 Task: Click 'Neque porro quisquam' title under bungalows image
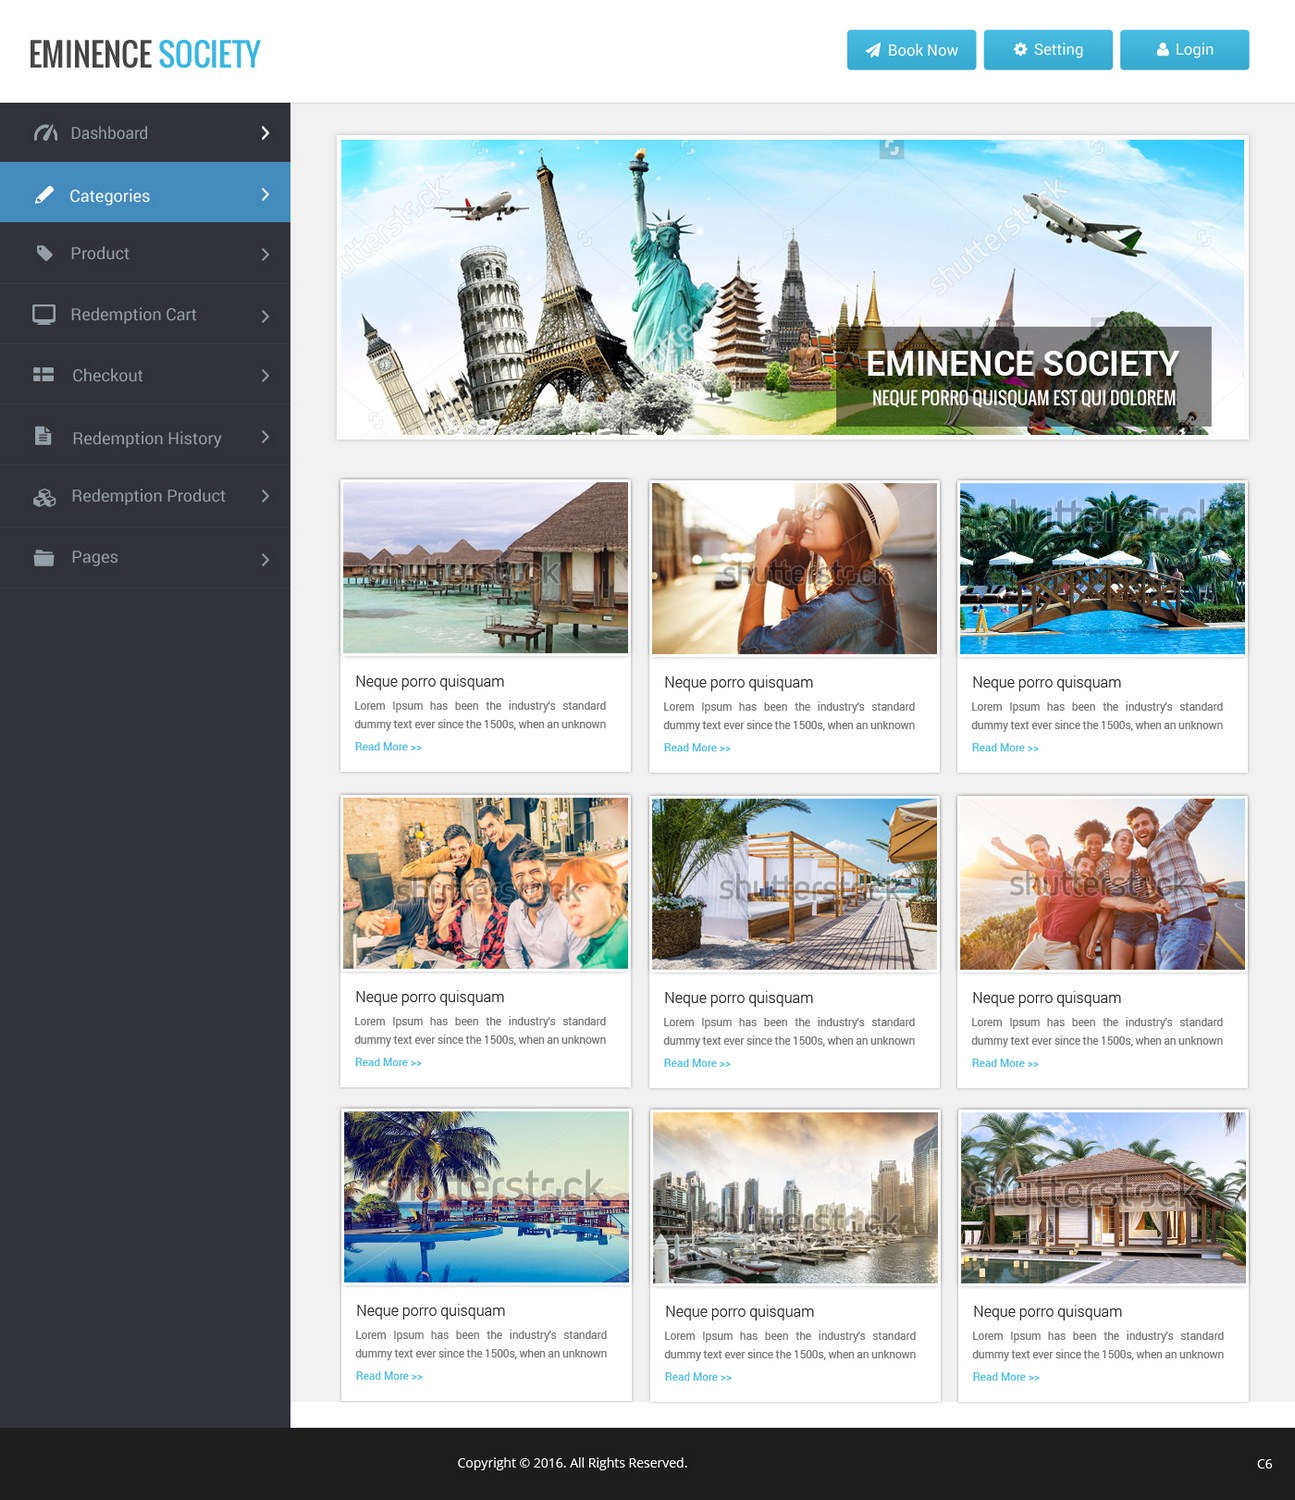coord(430,682)
